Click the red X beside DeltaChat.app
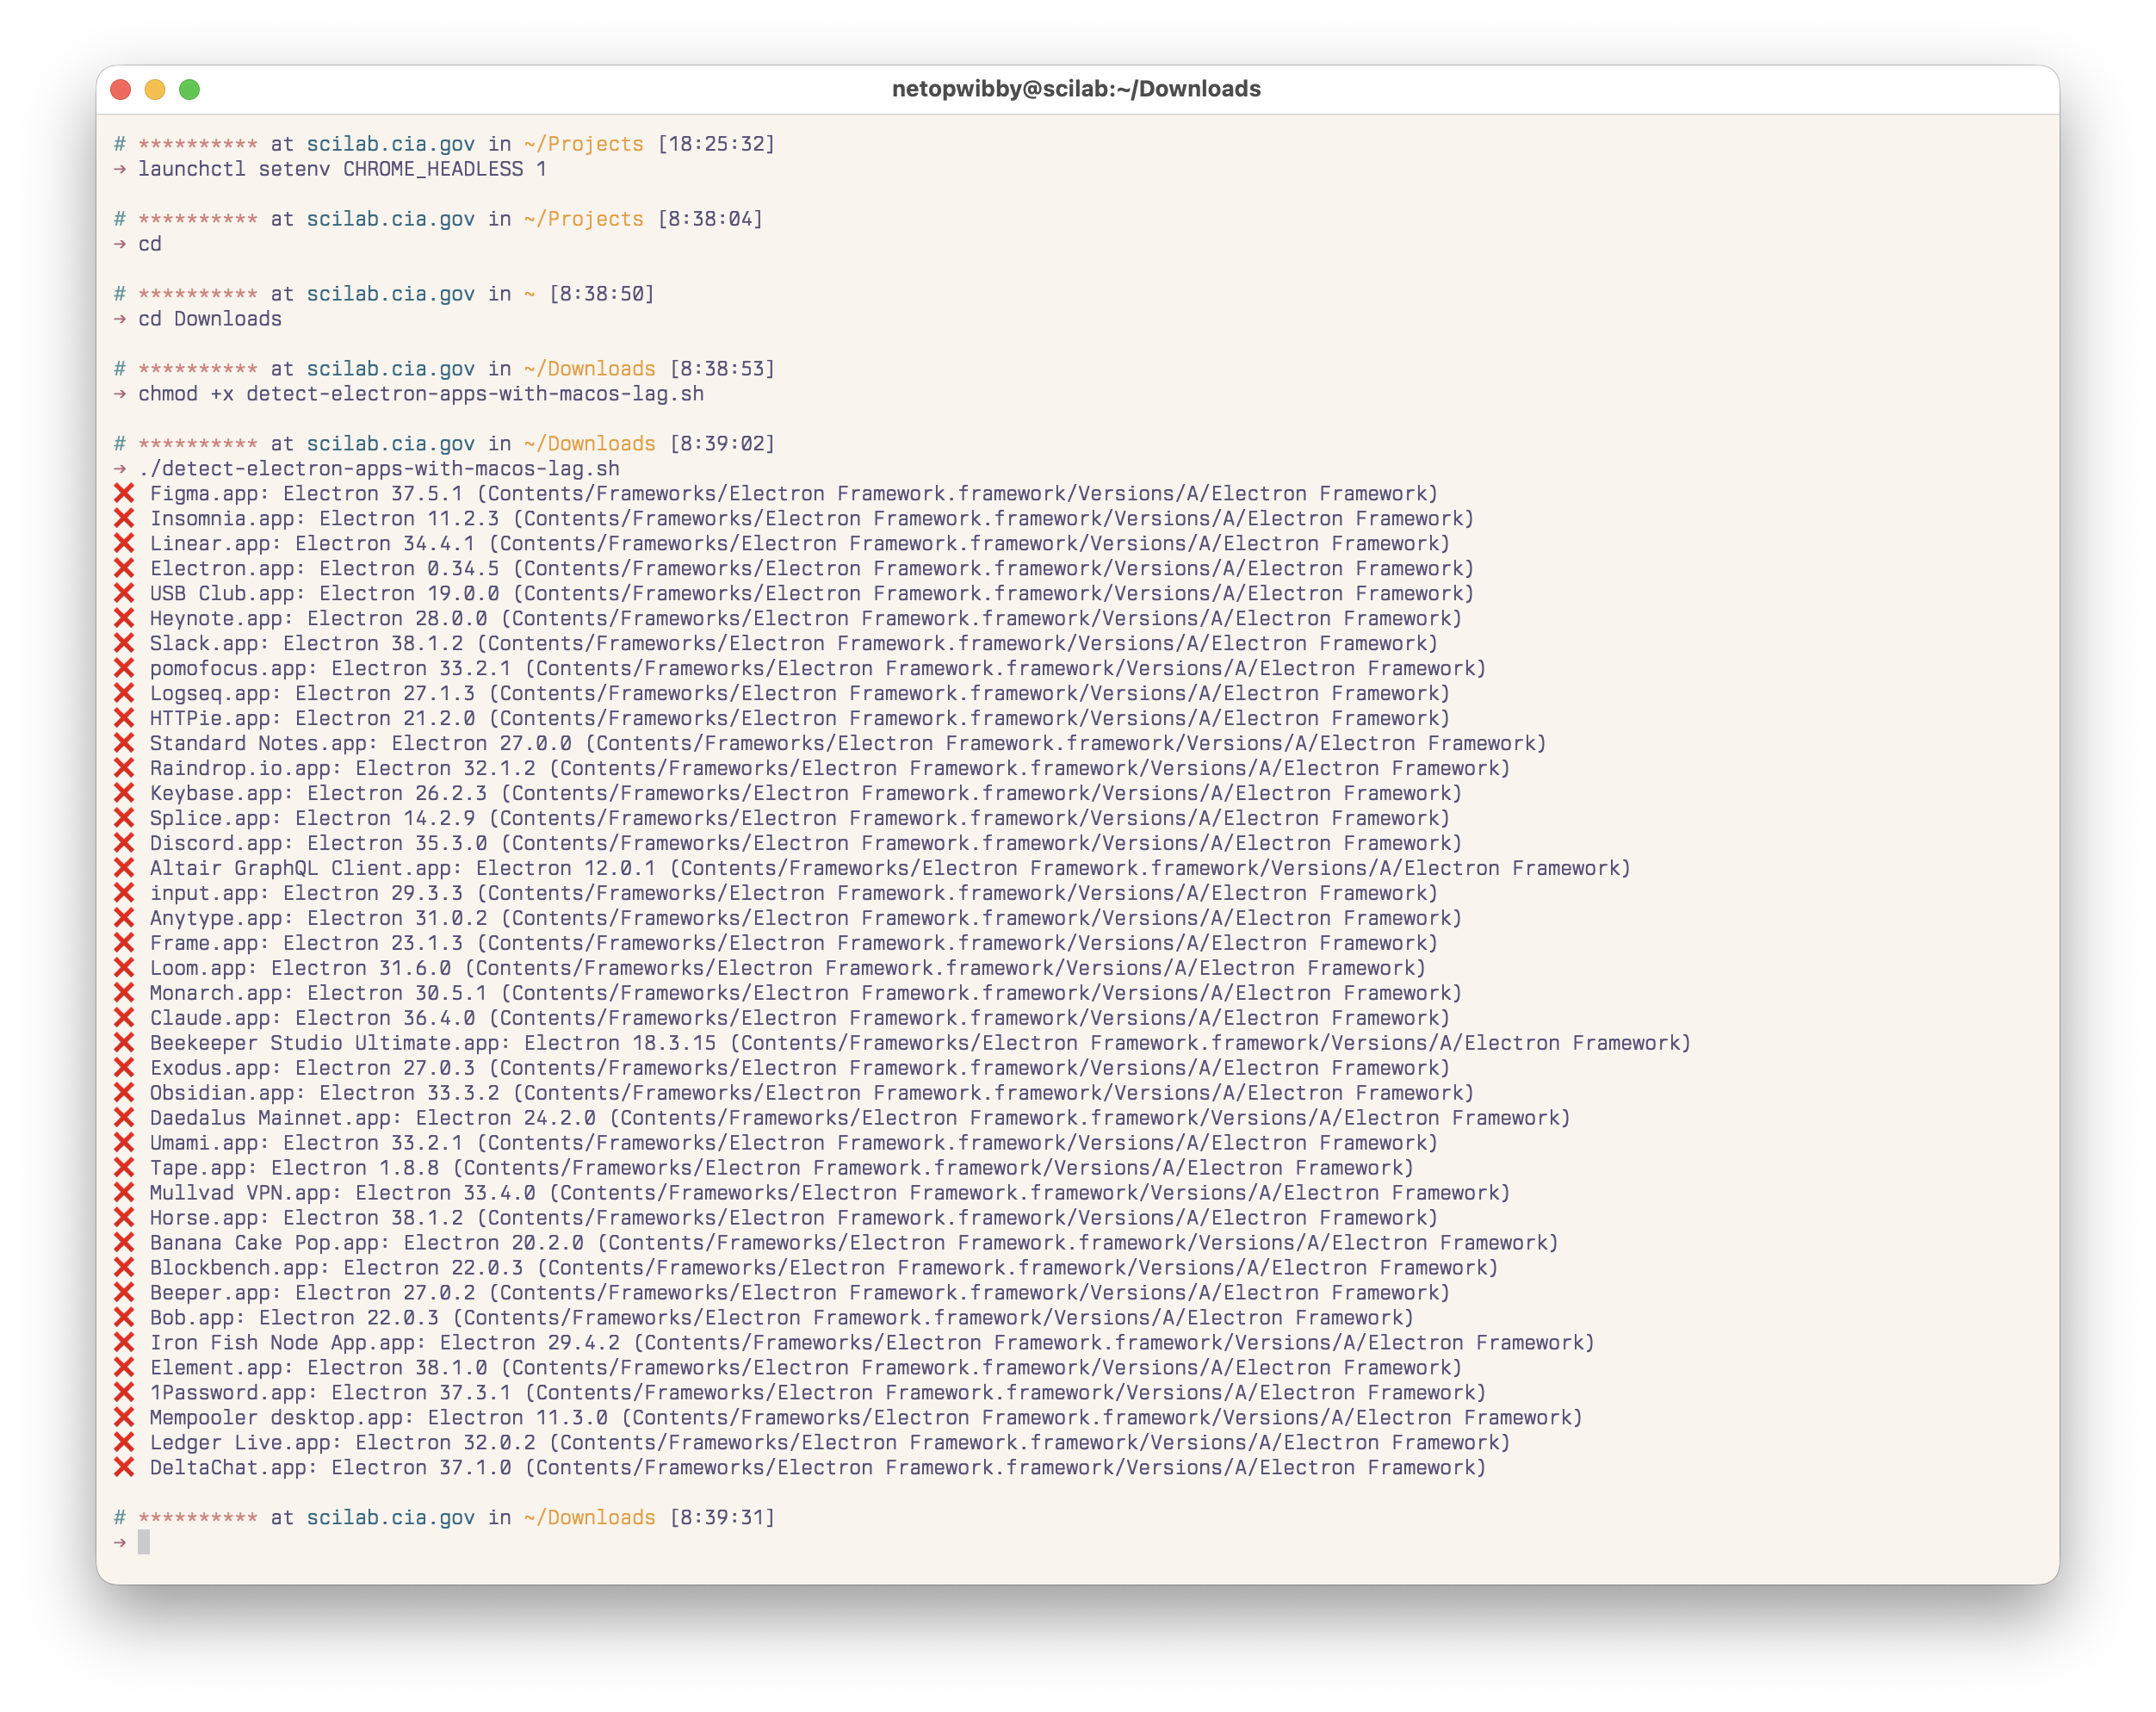Image resolution: width=2156 pixels, height=1712 pixels. (124, 1467)
